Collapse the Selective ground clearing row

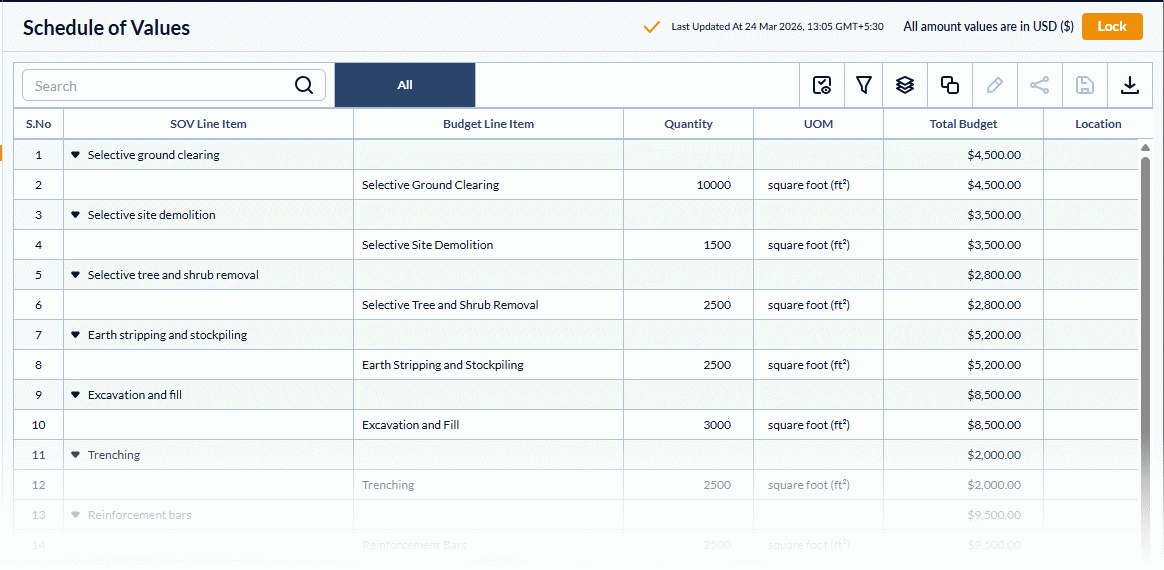(75, 155)
